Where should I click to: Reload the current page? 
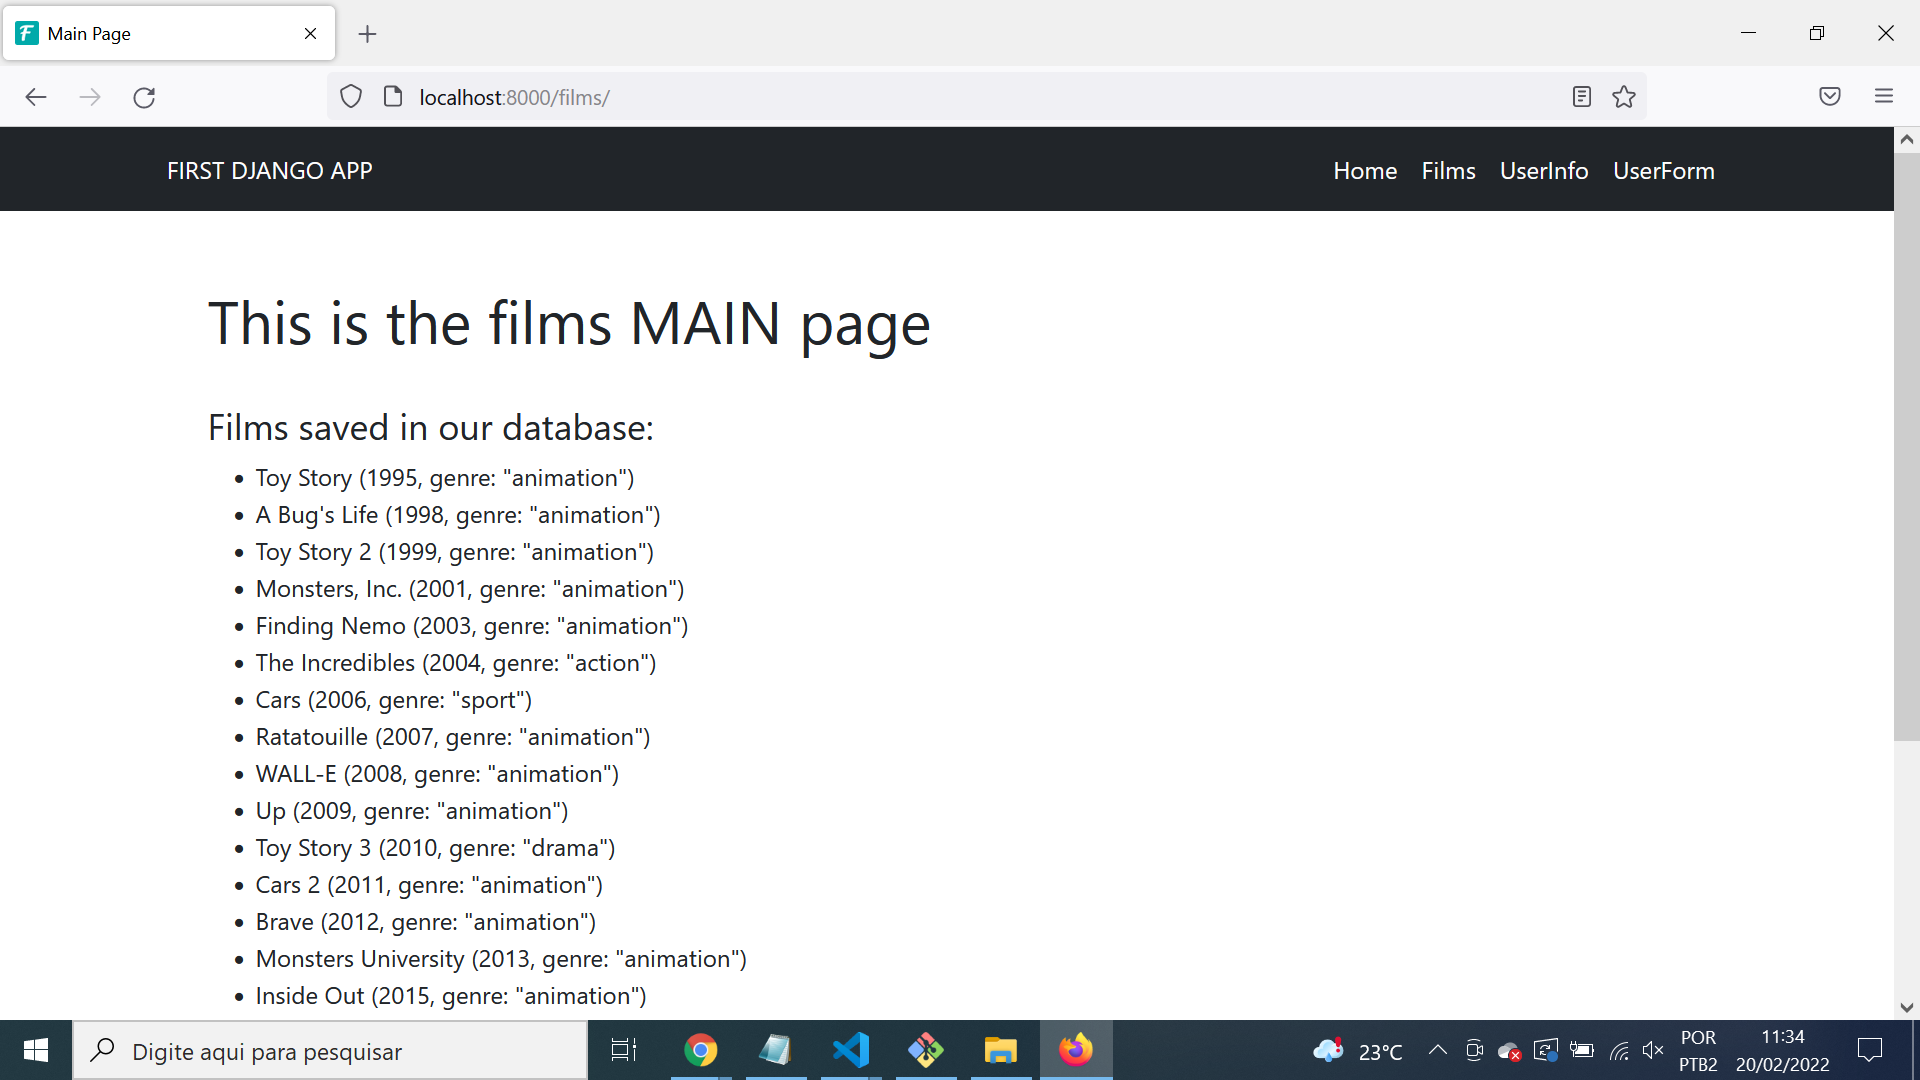[144, 97]
